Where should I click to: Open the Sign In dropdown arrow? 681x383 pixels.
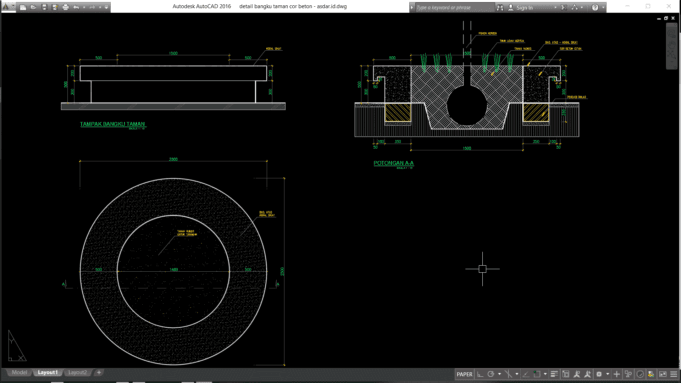tap(555, 7)
